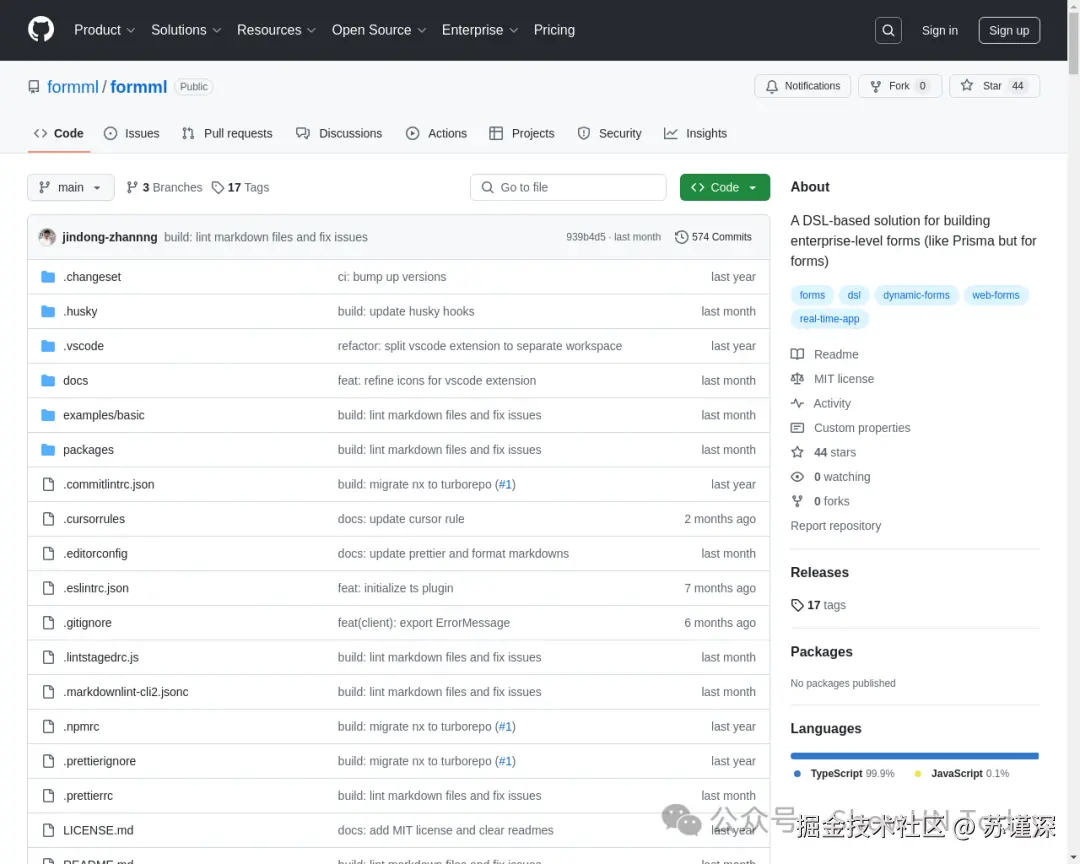This screenshot has height=864, width=1080.
Task: Switch to the Security tab
Action: click(610, 134)
